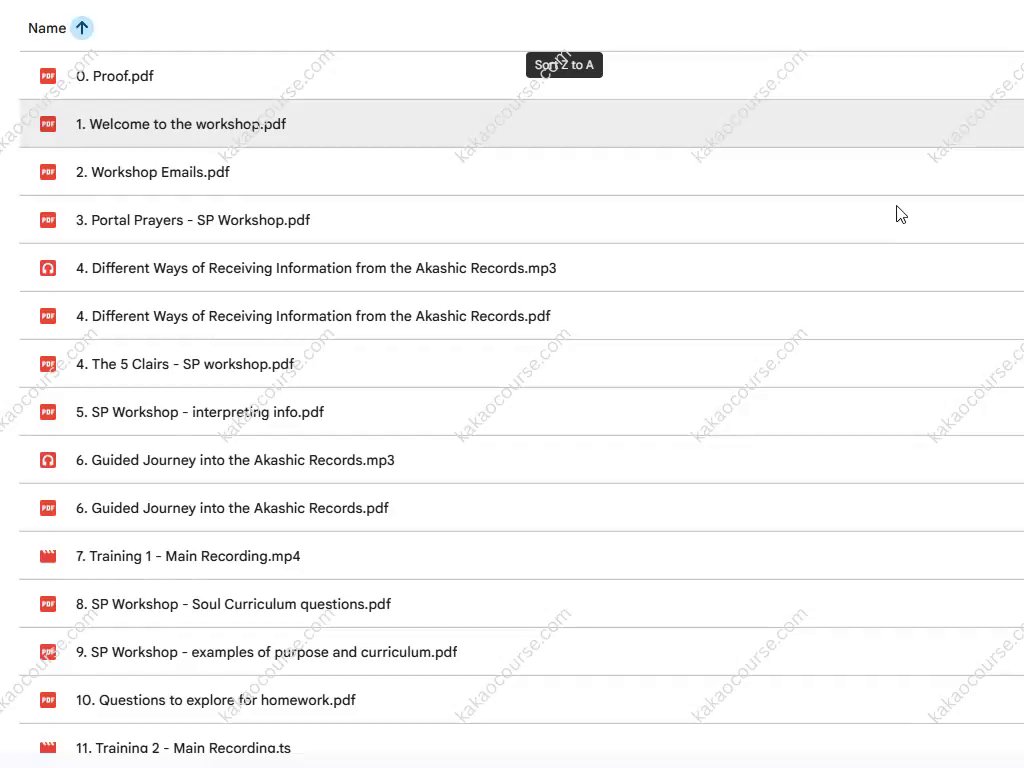Select 5. SP Workshop - interpreting info.pdf
This screenshot has width=1024, height=768.
tap(200, 412)
